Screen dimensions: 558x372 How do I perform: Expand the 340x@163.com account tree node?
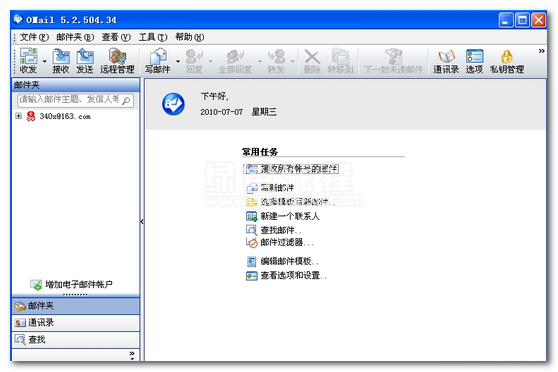pyautogui.click(x=19, y=116)
